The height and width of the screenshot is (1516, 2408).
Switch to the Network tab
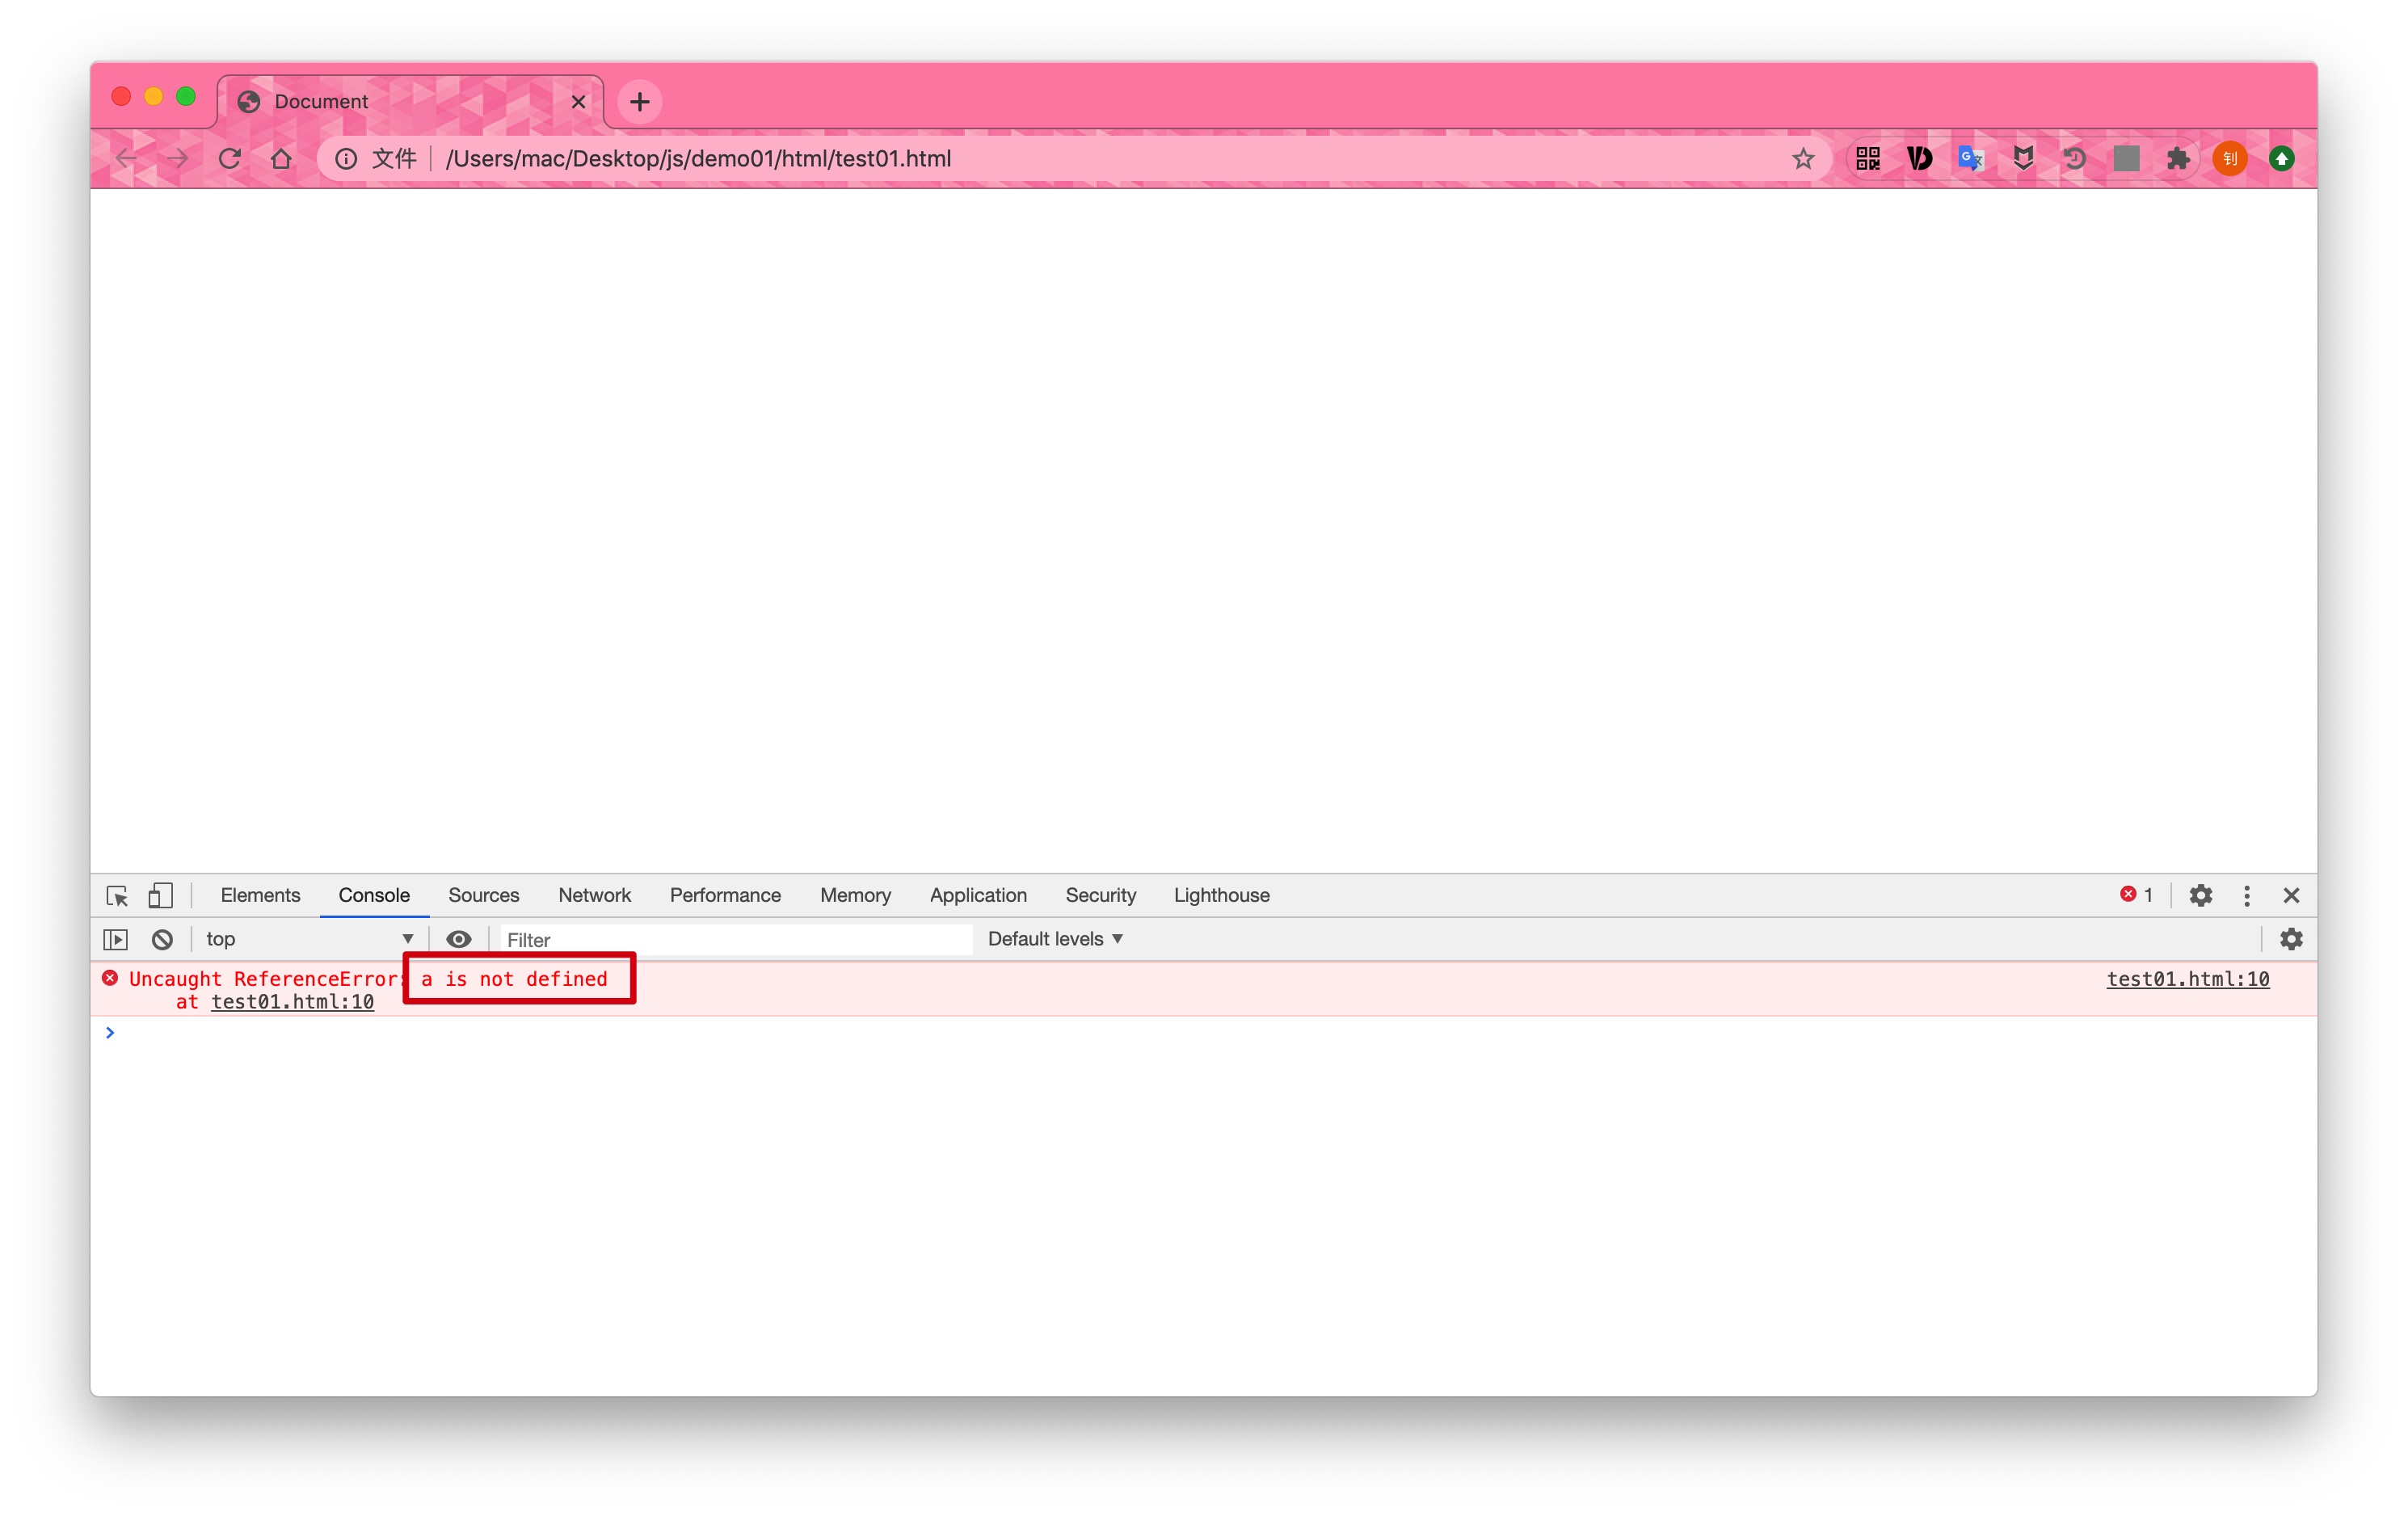tap(594, 895)
